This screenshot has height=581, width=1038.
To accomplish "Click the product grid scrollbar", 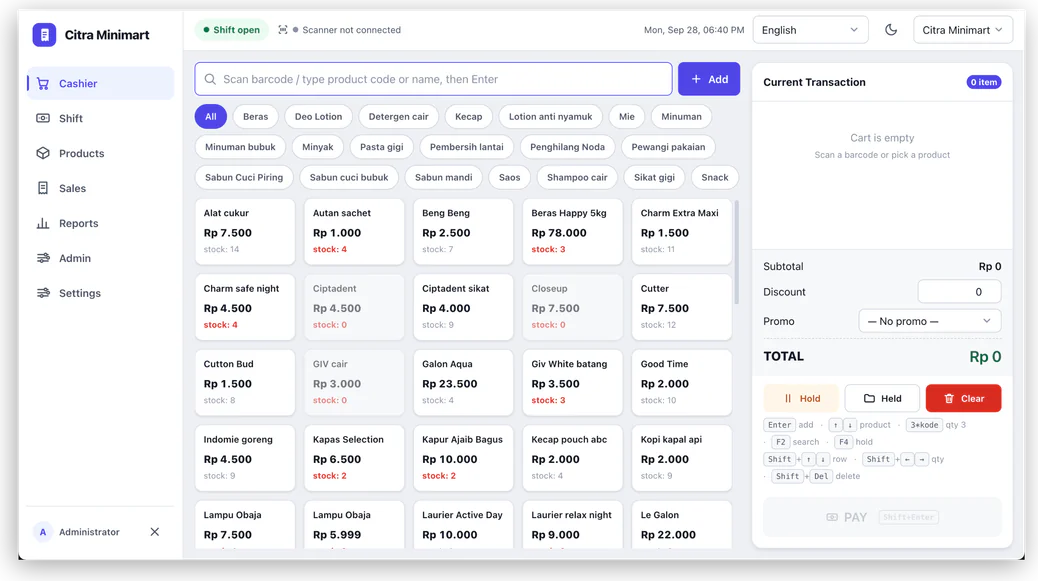I will pyautogui.click(x=736, y=253).
